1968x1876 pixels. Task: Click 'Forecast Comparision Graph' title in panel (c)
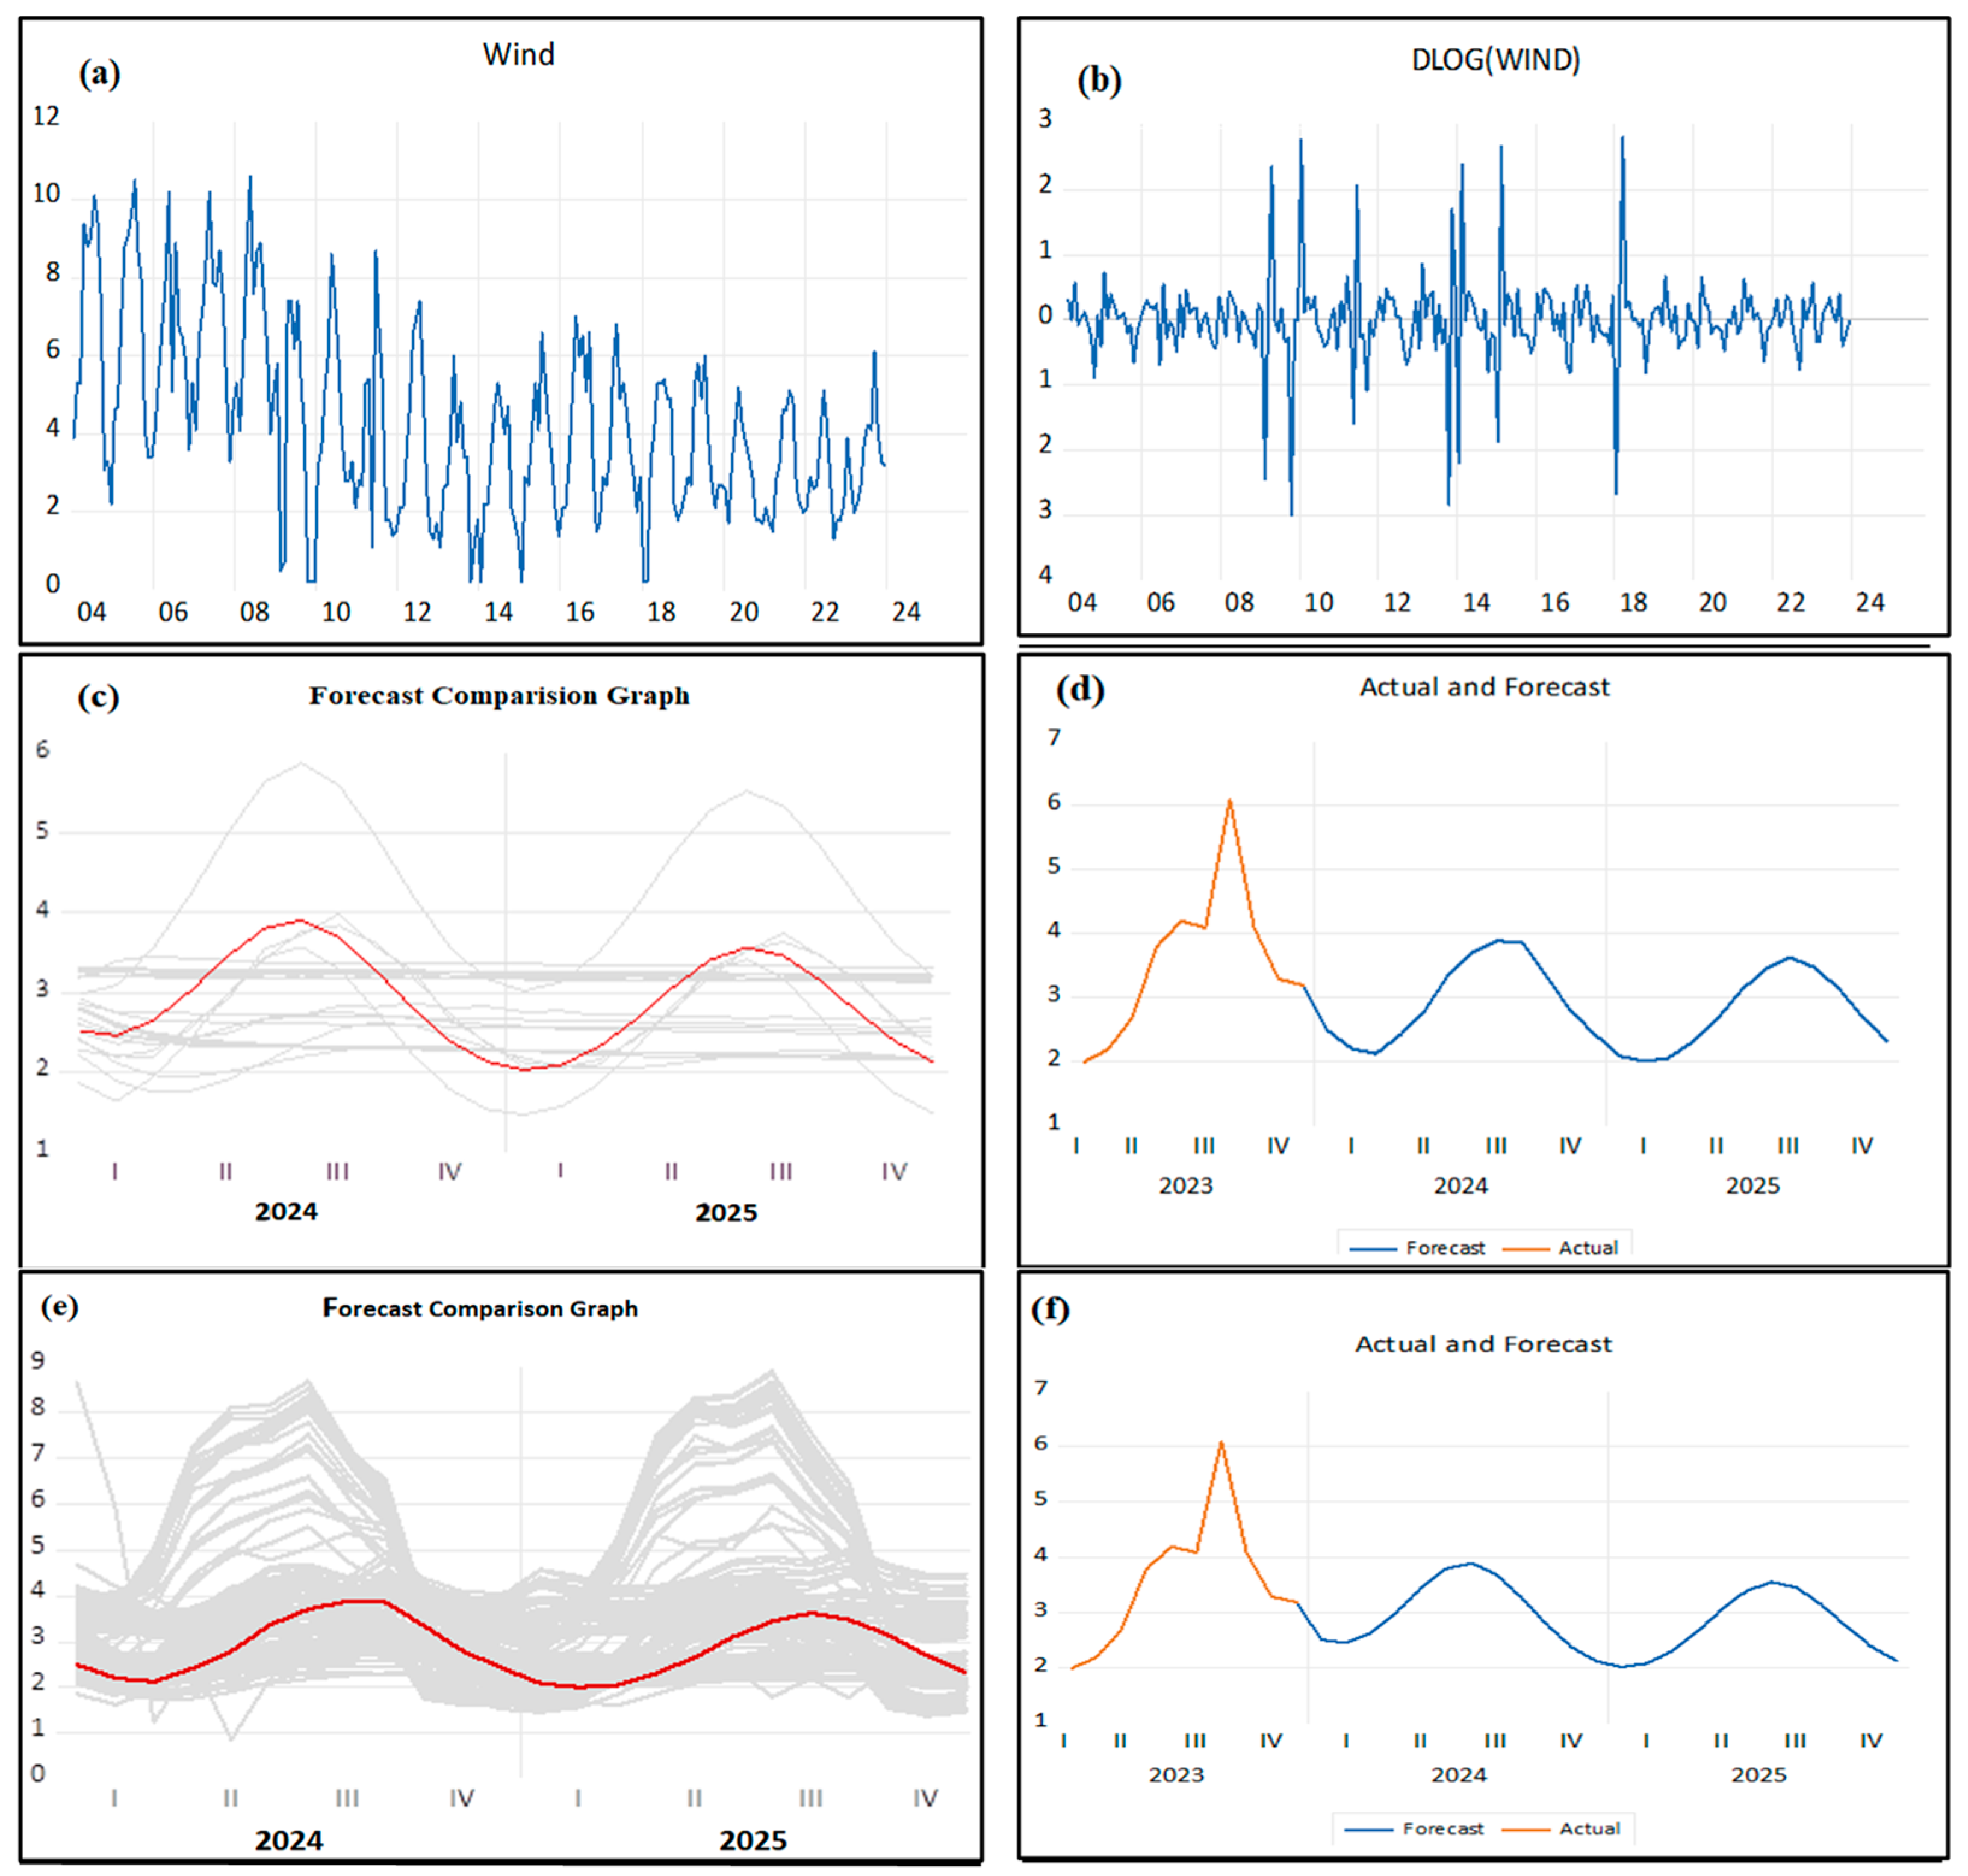point(499,695)
